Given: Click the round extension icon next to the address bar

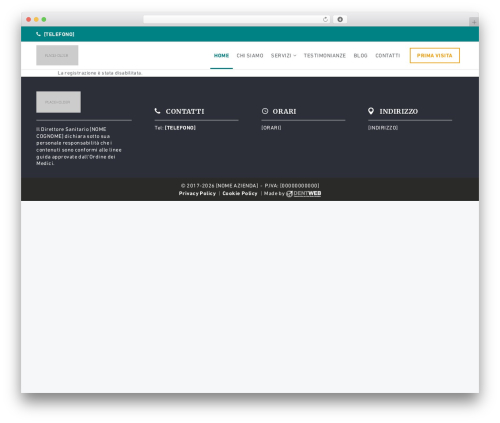Looking at the screenshot, I should pyautogui.click(x=340, y=19).
